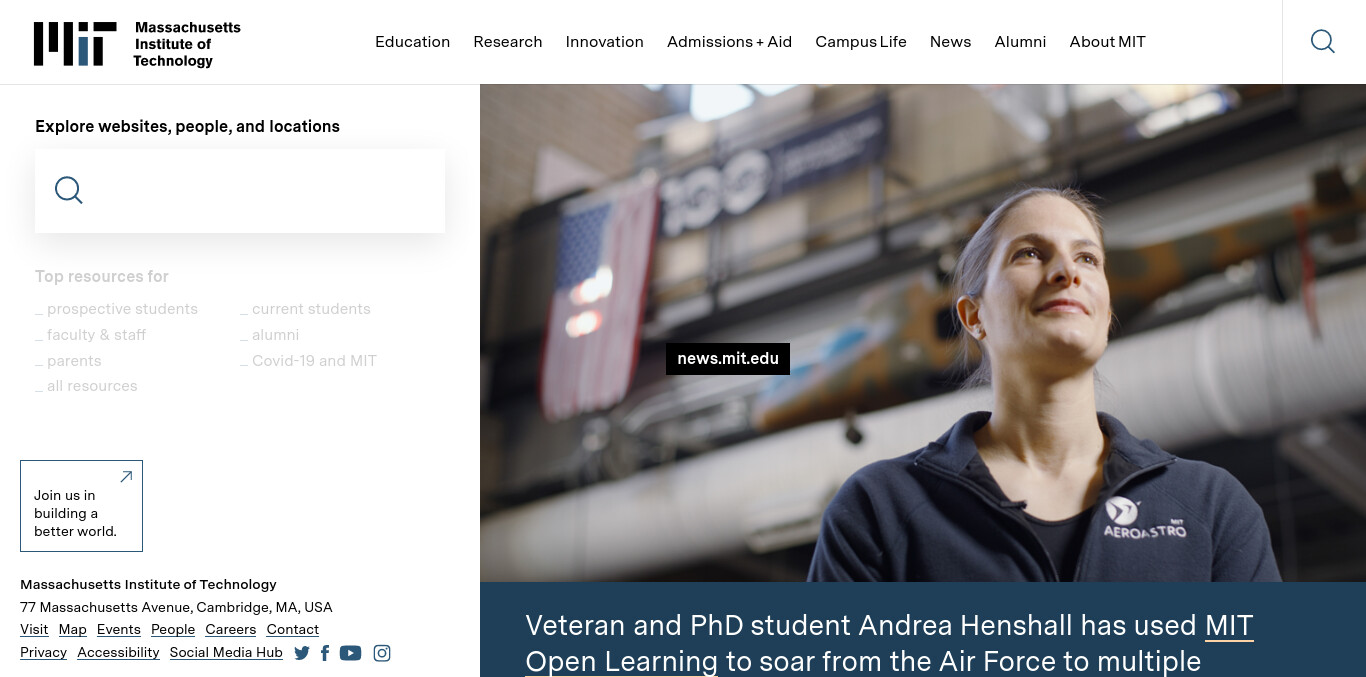This screenshot has width=1366, height=677.
Task: Focus the explore websites search field
Action: tap(240, 191)
